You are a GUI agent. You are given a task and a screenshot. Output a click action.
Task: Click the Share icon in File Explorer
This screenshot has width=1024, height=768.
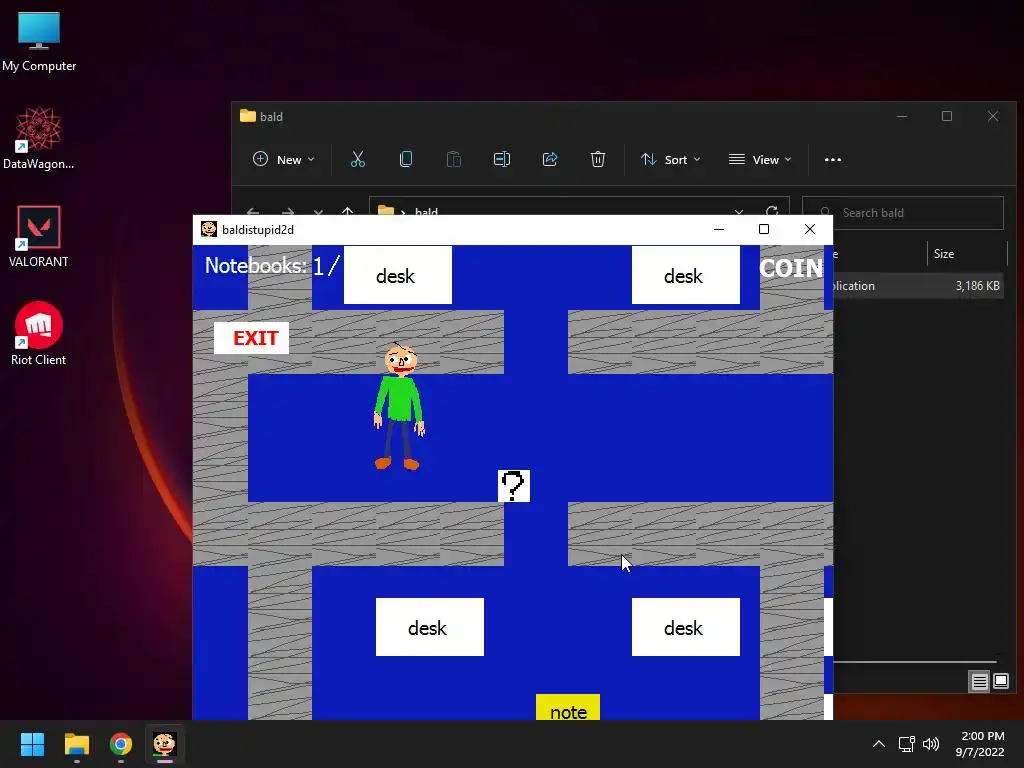[550, 159]
